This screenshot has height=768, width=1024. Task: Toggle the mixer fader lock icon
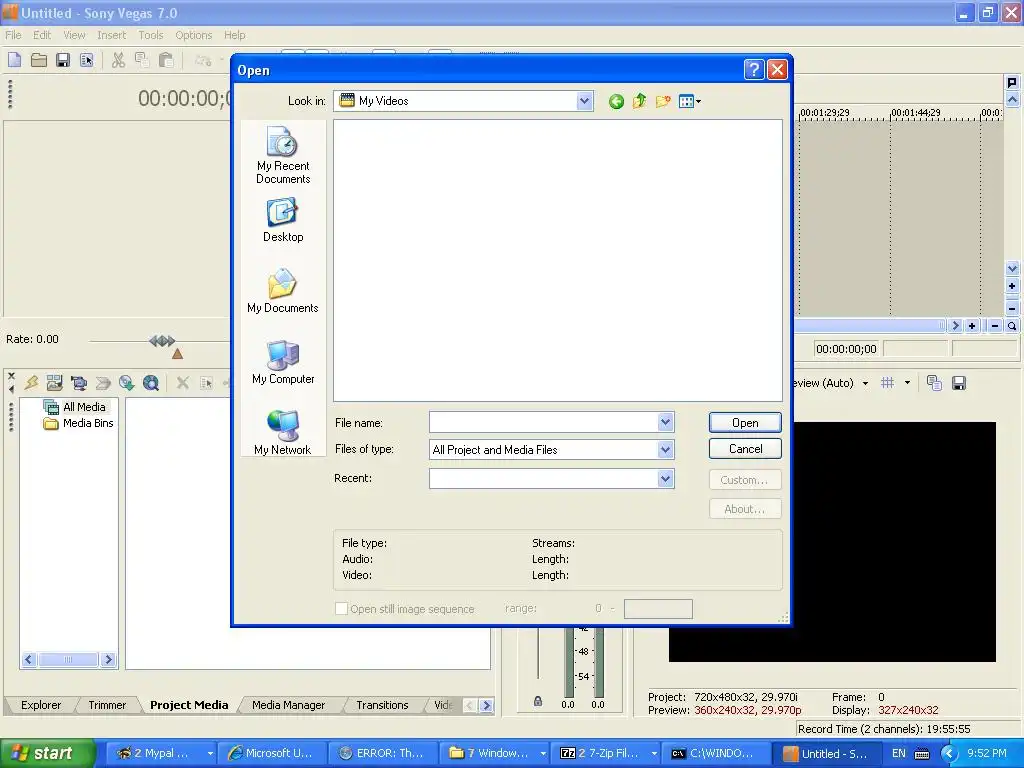click(537, 701)
